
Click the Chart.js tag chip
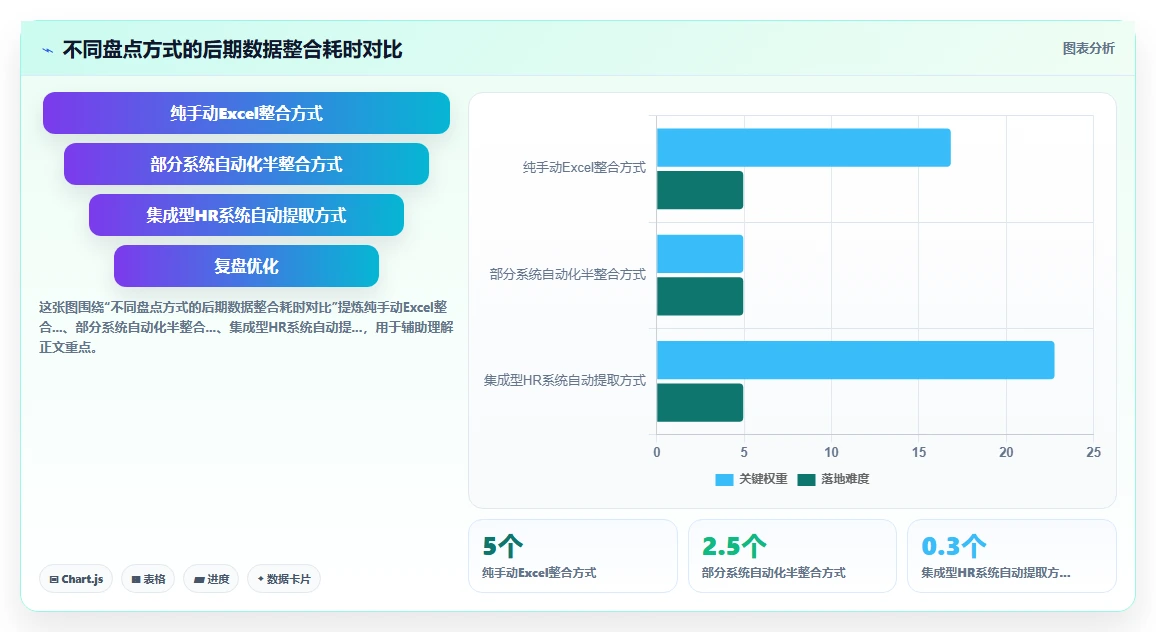point(76,579)
